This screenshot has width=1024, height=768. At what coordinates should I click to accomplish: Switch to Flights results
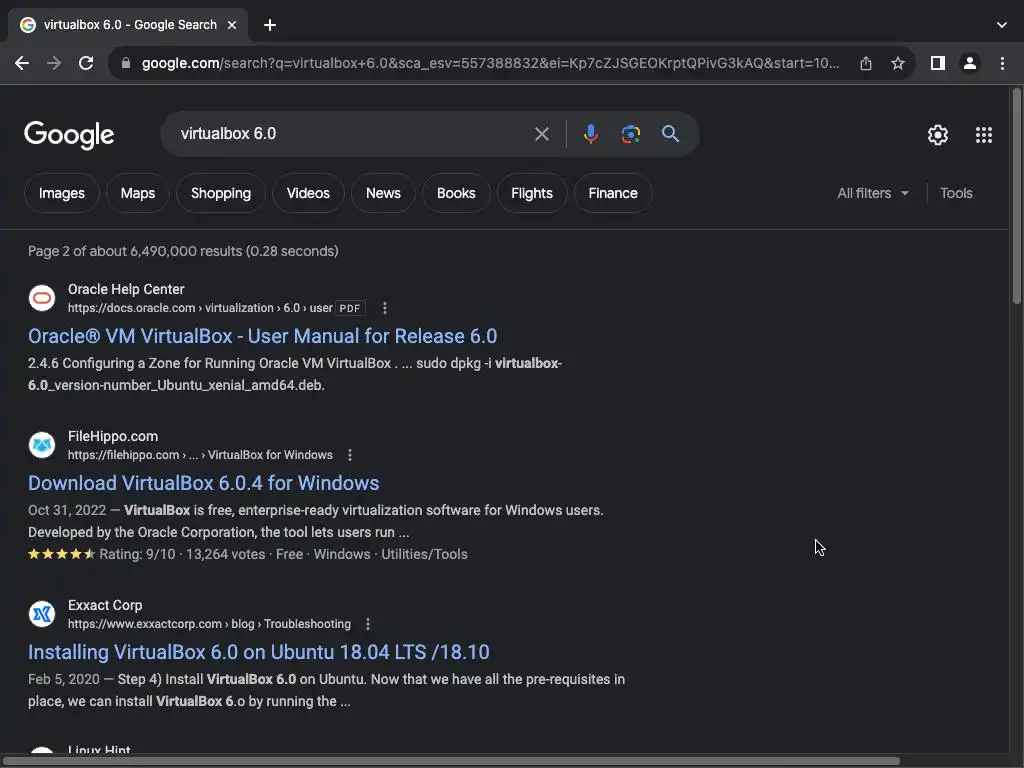pyautogui.click(x=532, y=193)
